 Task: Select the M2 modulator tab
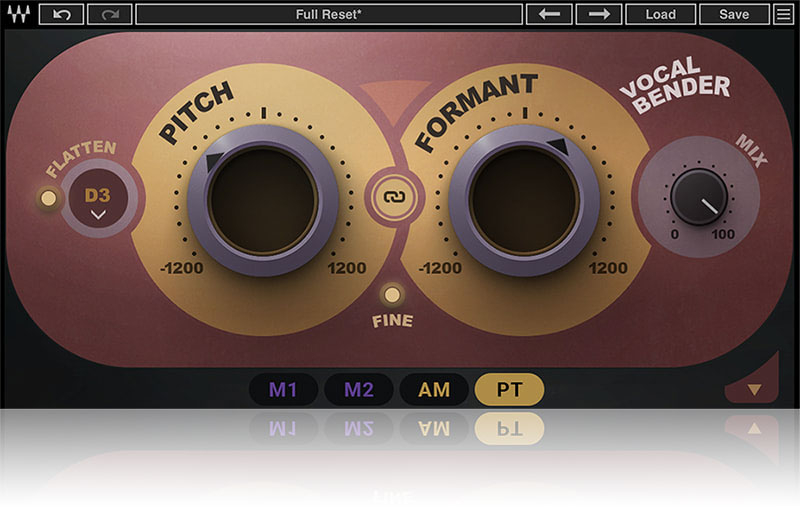[x=358, y=389]
